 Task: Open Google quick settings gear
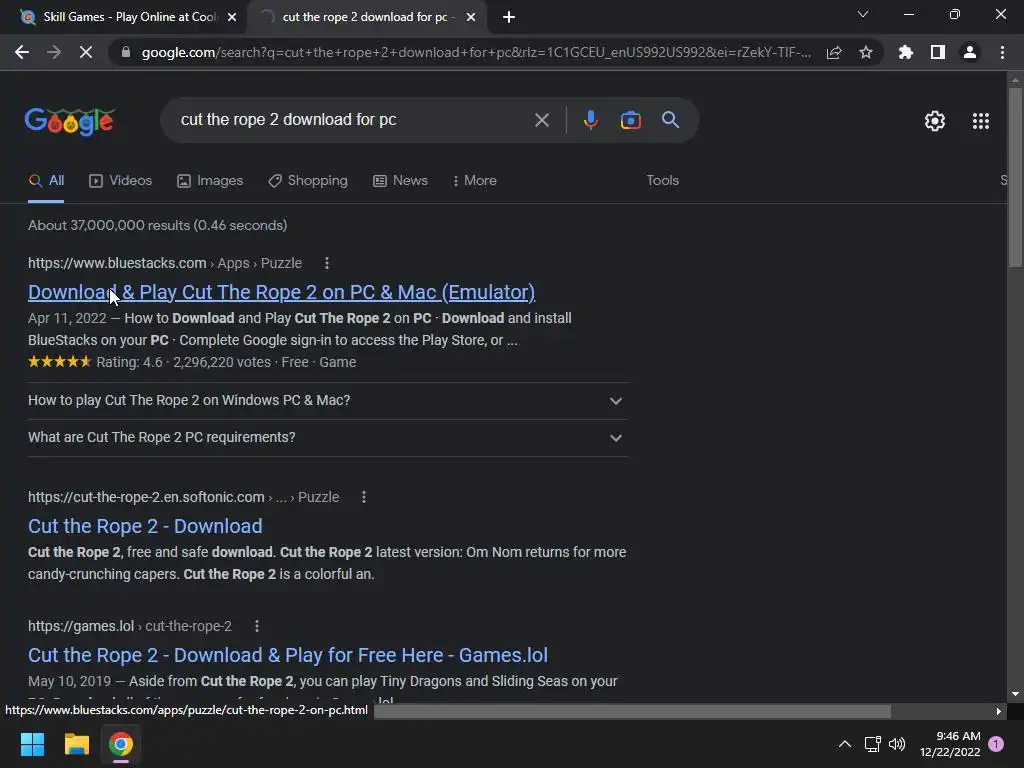[x=935, y=121]
